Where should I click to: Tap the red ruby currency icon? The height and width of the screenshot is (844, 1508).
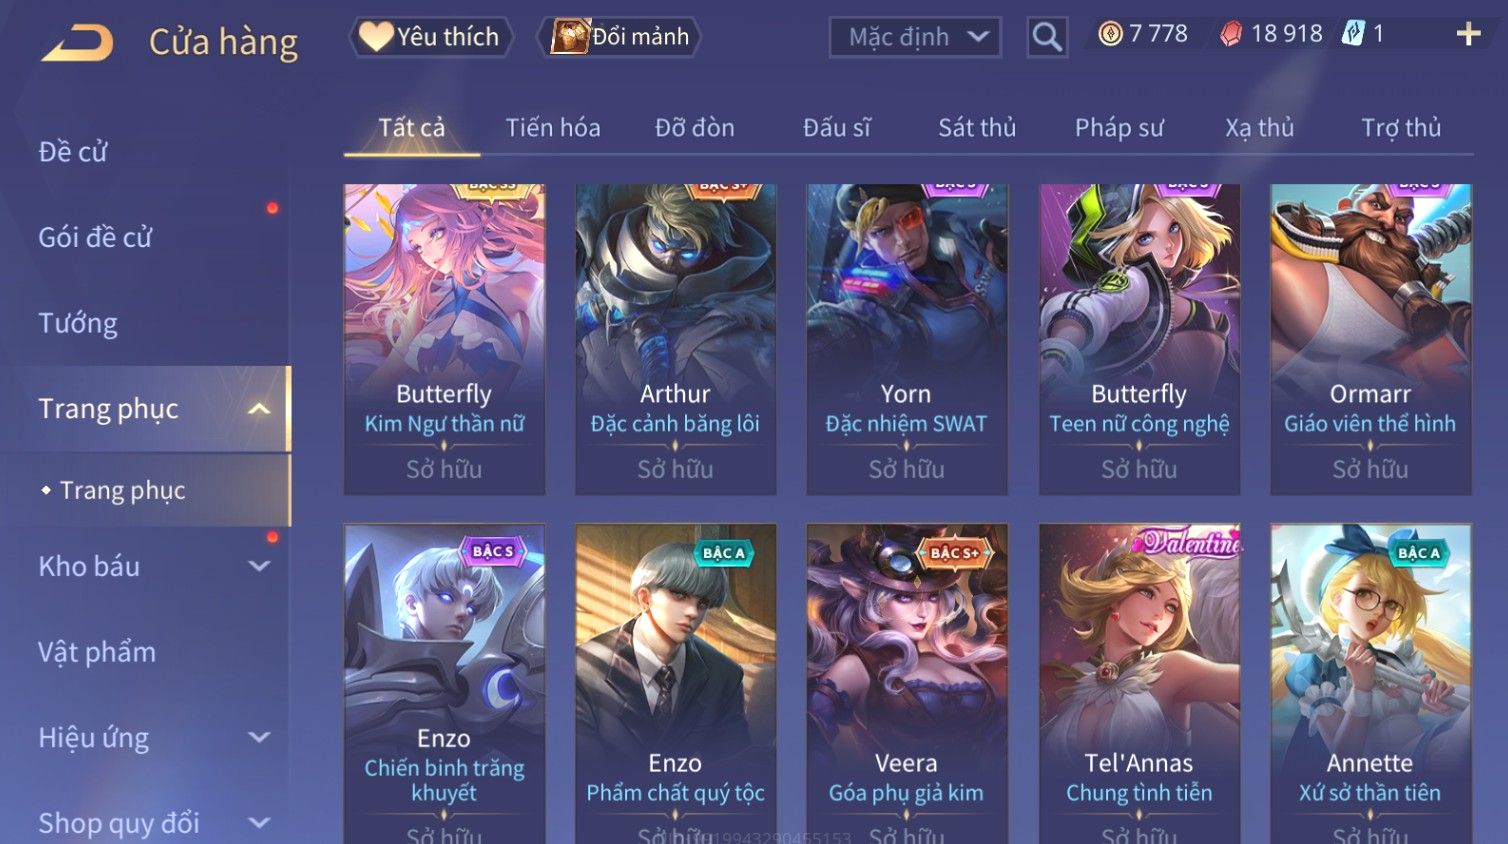pyautogui.click(x=1231, y=34)
